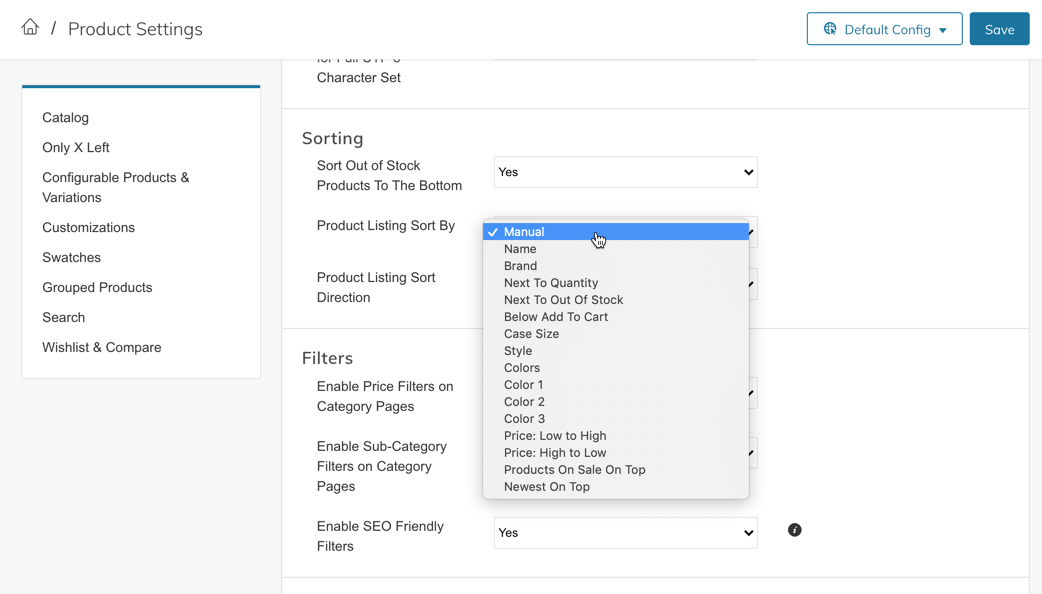The height and width of the screenshot is (594, 1042).
Task: Open the Default Config scope dropdown
Action: point(884,29)
